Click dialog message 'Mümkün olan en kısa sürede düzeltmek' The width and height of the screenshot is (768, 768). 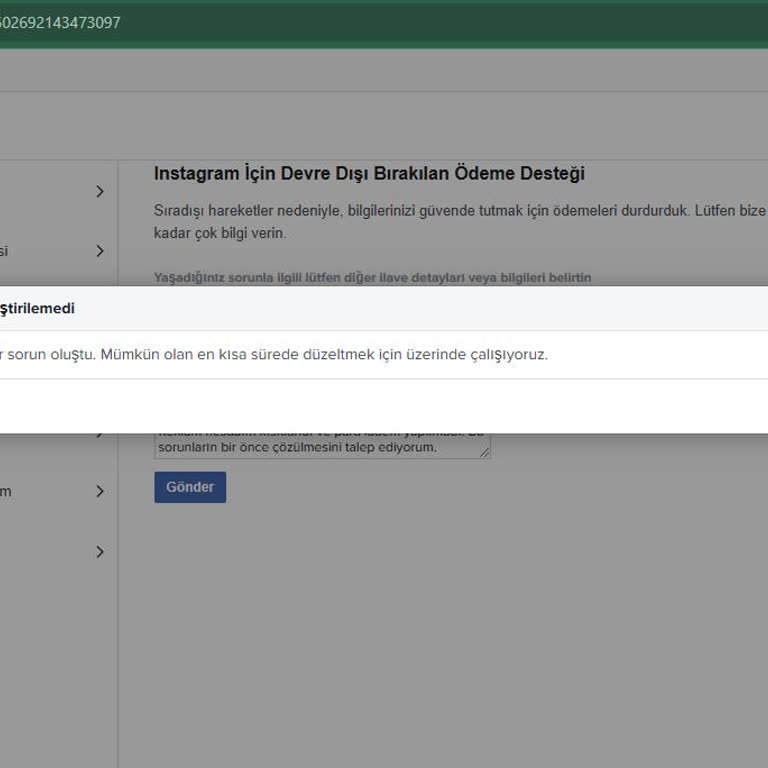(x=238, y=354)
